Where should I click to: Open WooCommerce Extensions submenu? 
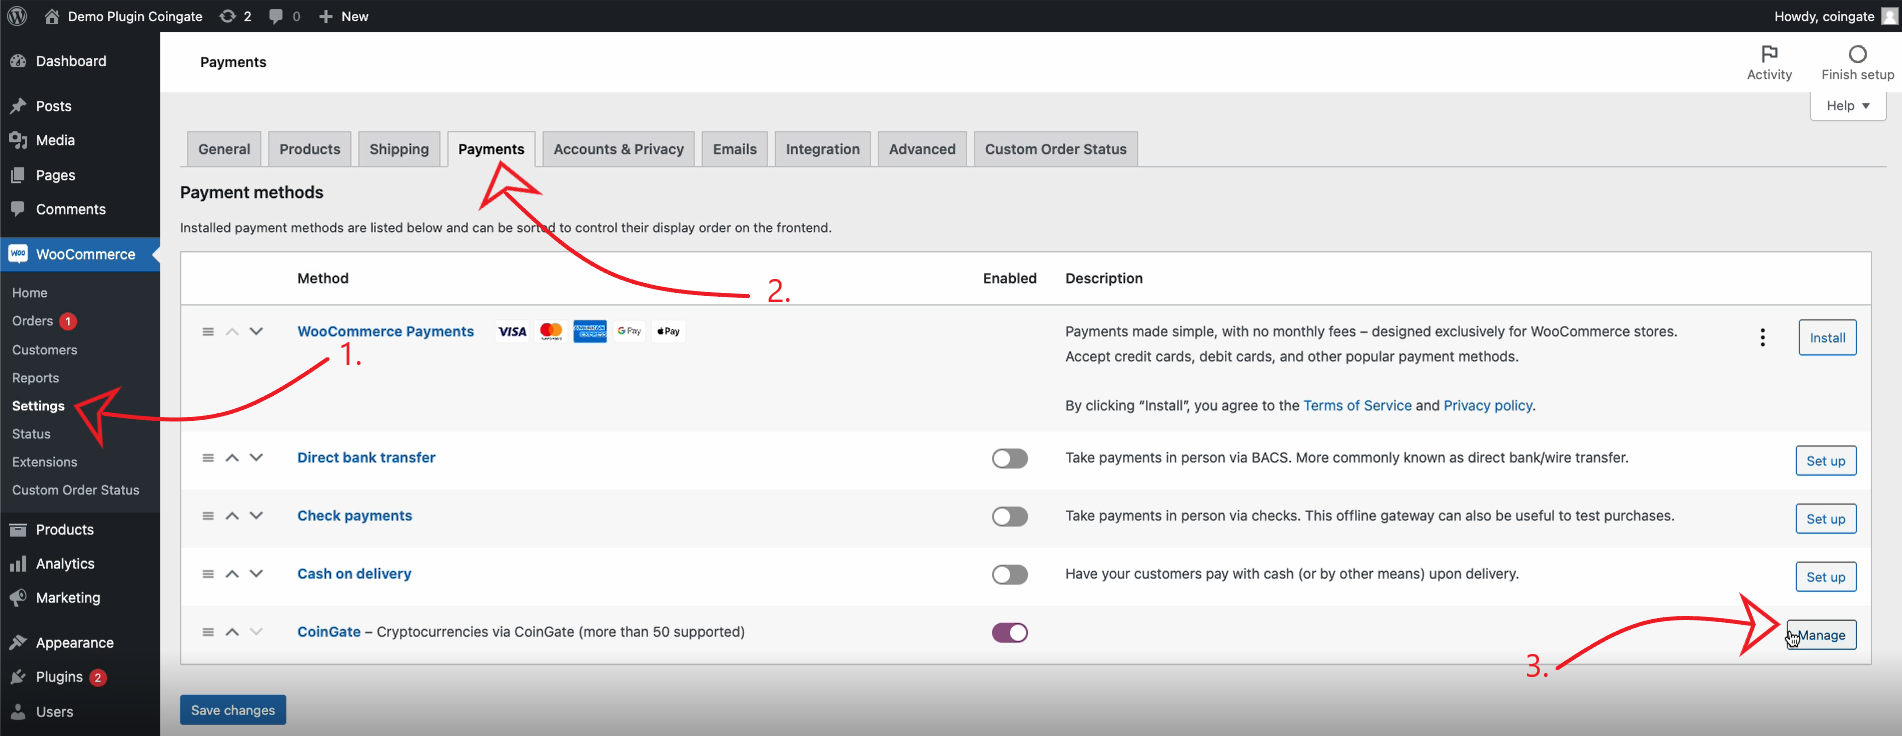(45, 462)
